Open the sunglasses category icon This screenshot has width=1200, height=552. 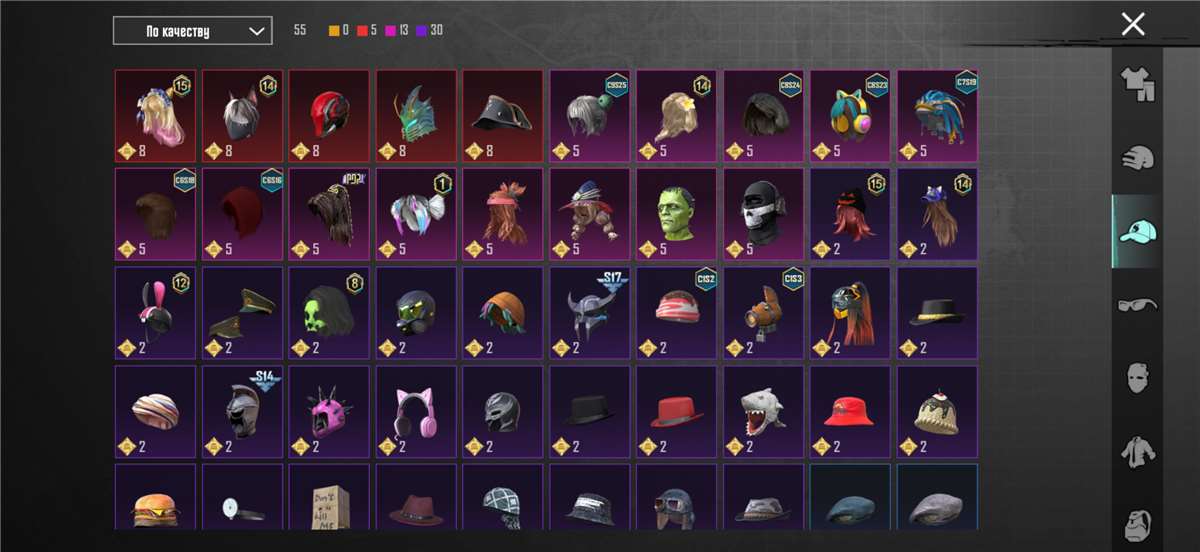(1136, 304)
